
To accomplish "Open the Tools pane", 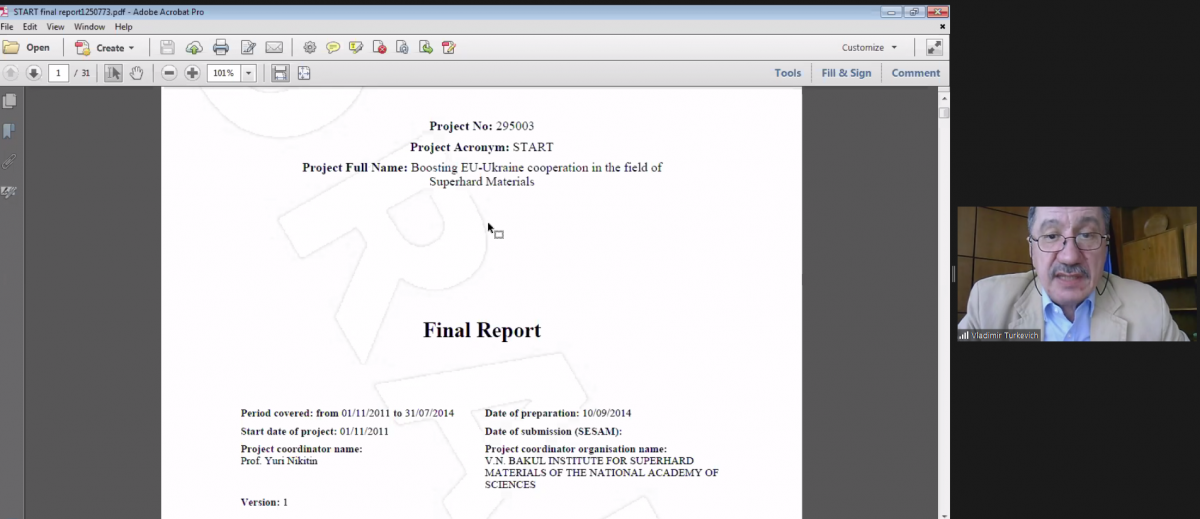I will pyautogui.click(x=788, y=73).
